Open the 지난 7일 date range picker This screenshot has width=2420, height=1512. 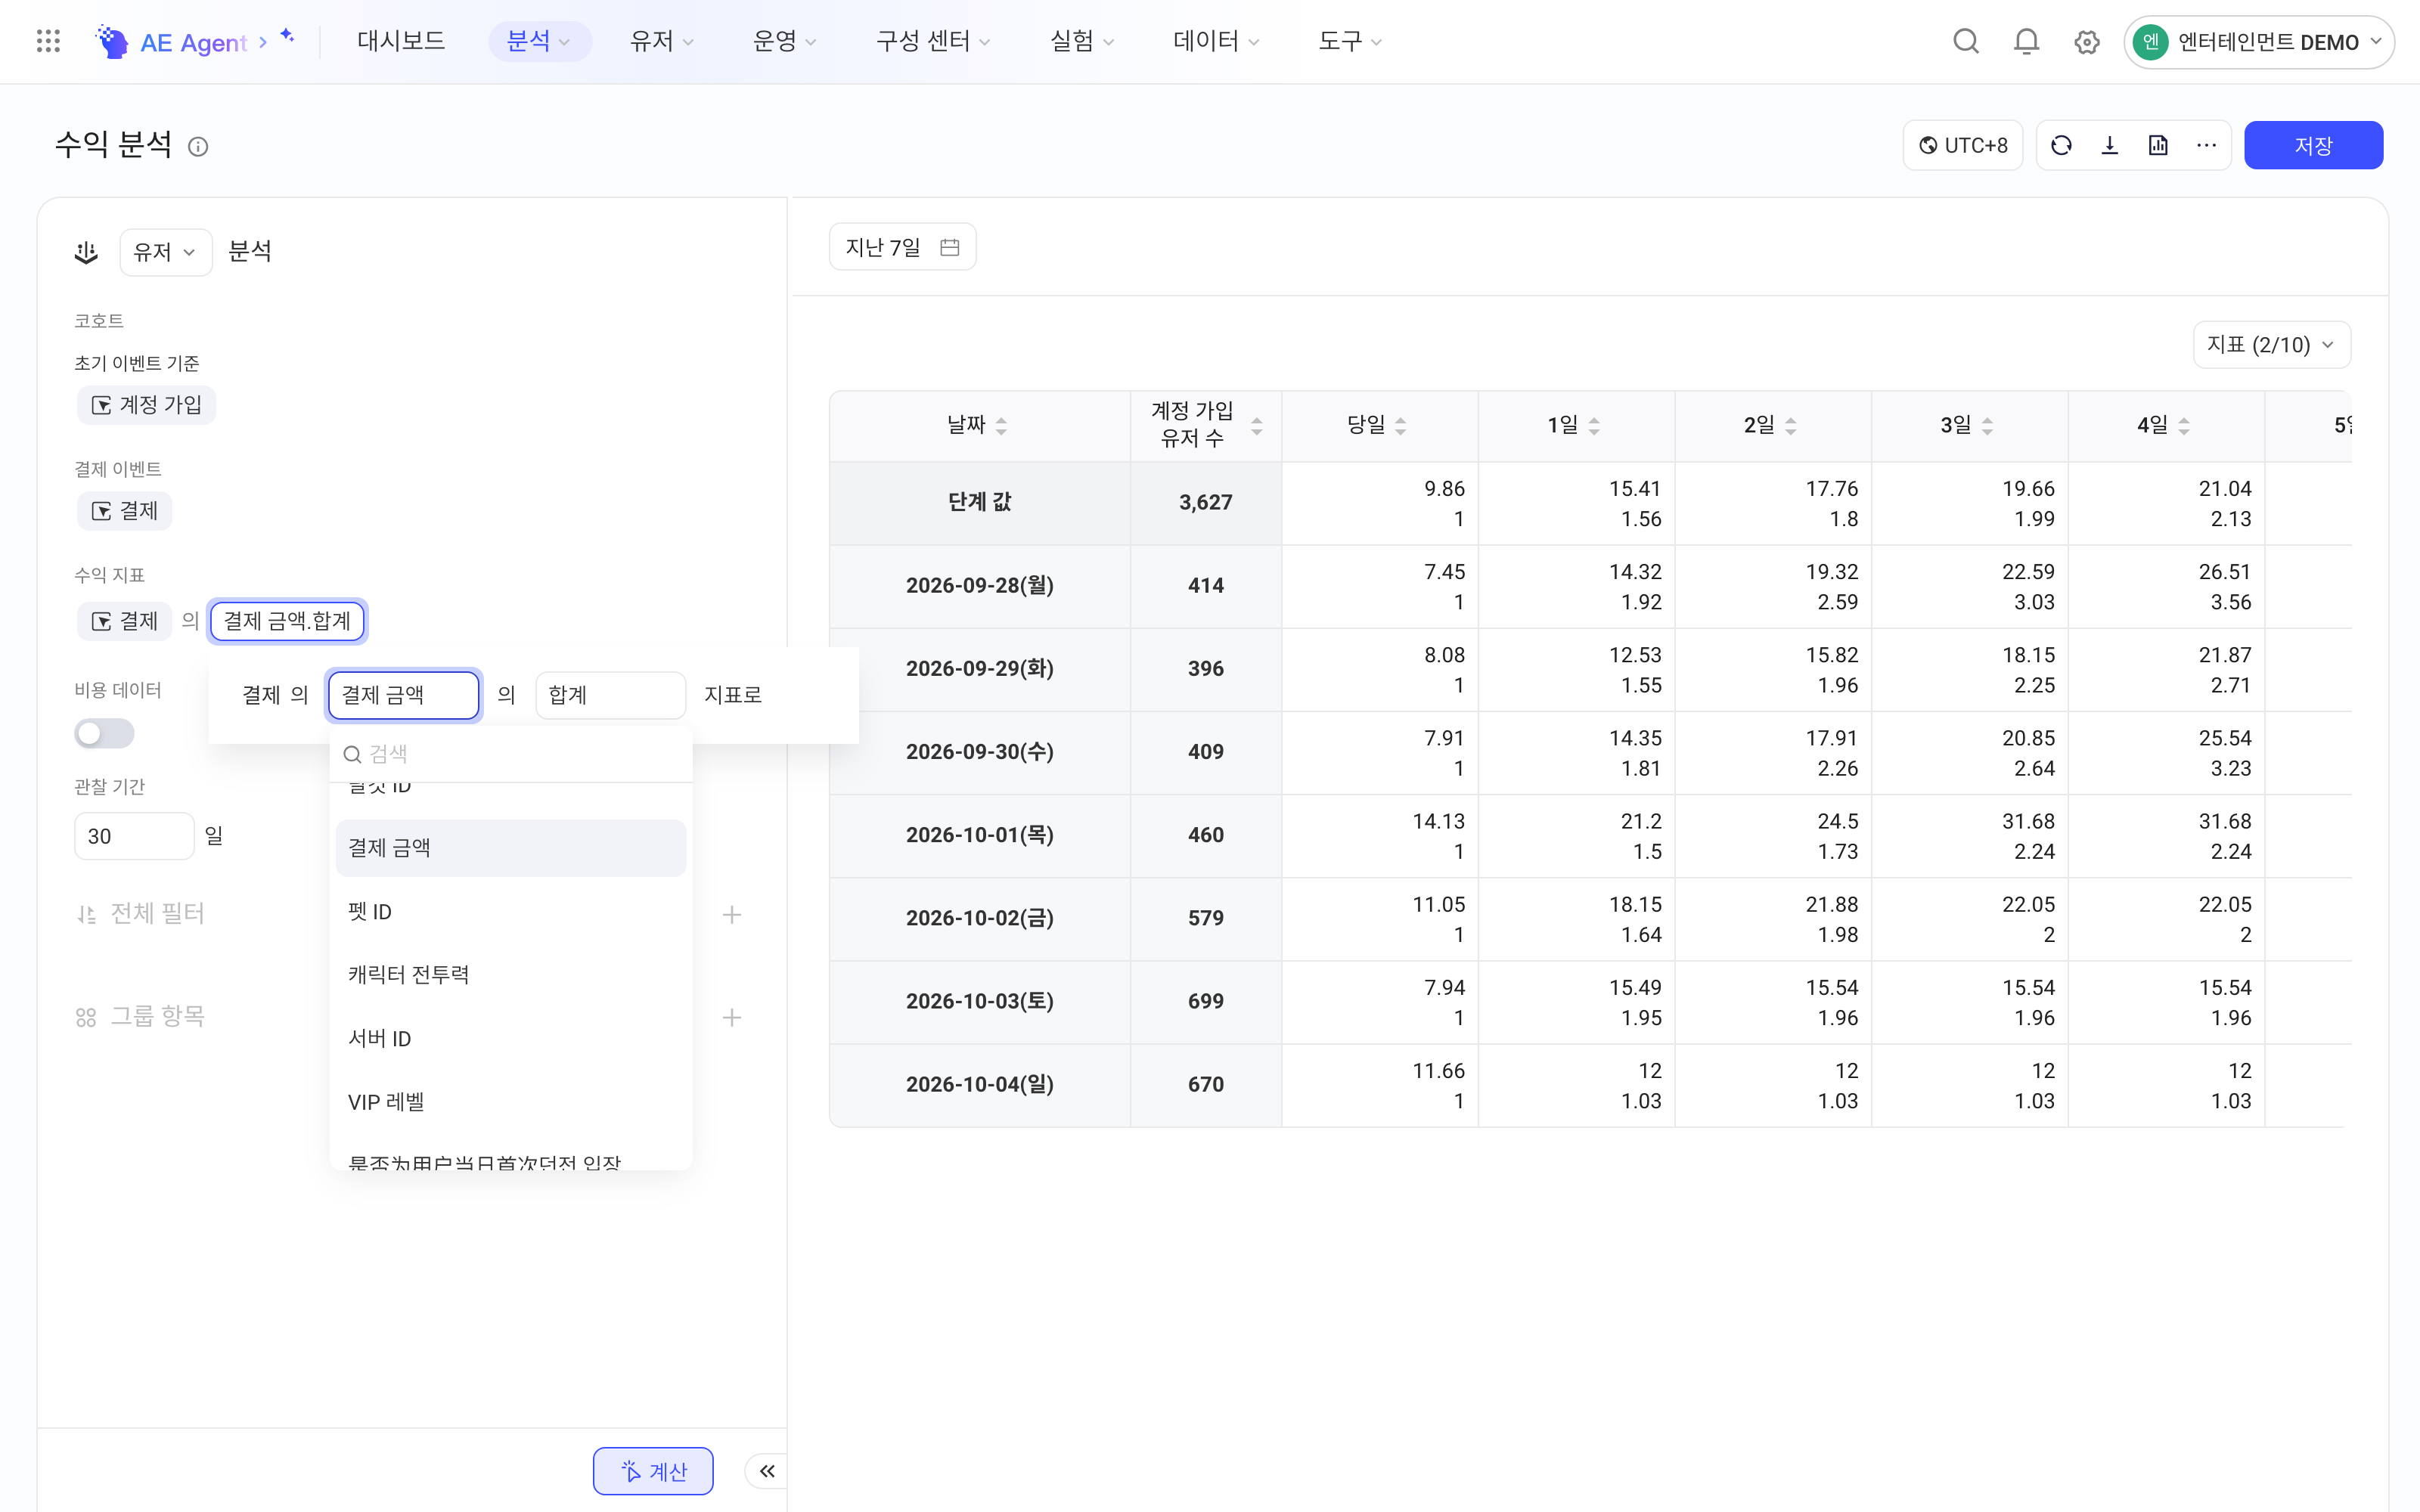902,247
